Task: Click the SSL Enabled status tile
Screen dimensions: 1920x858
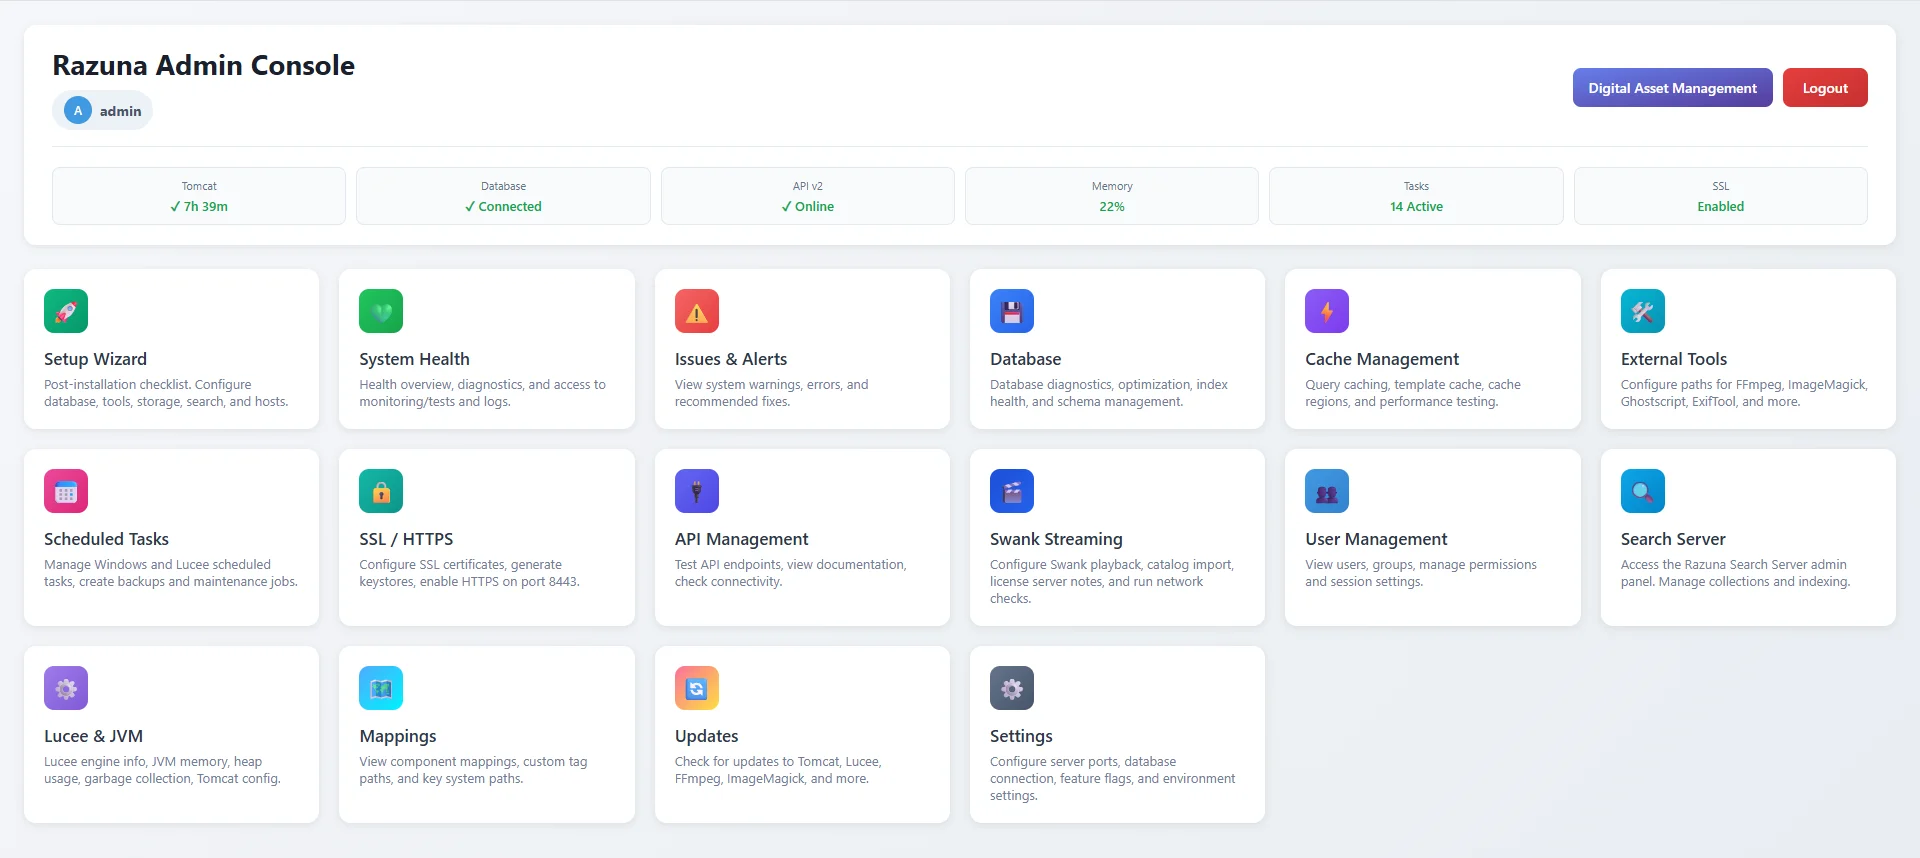Action: click(x=1721, y=196)
